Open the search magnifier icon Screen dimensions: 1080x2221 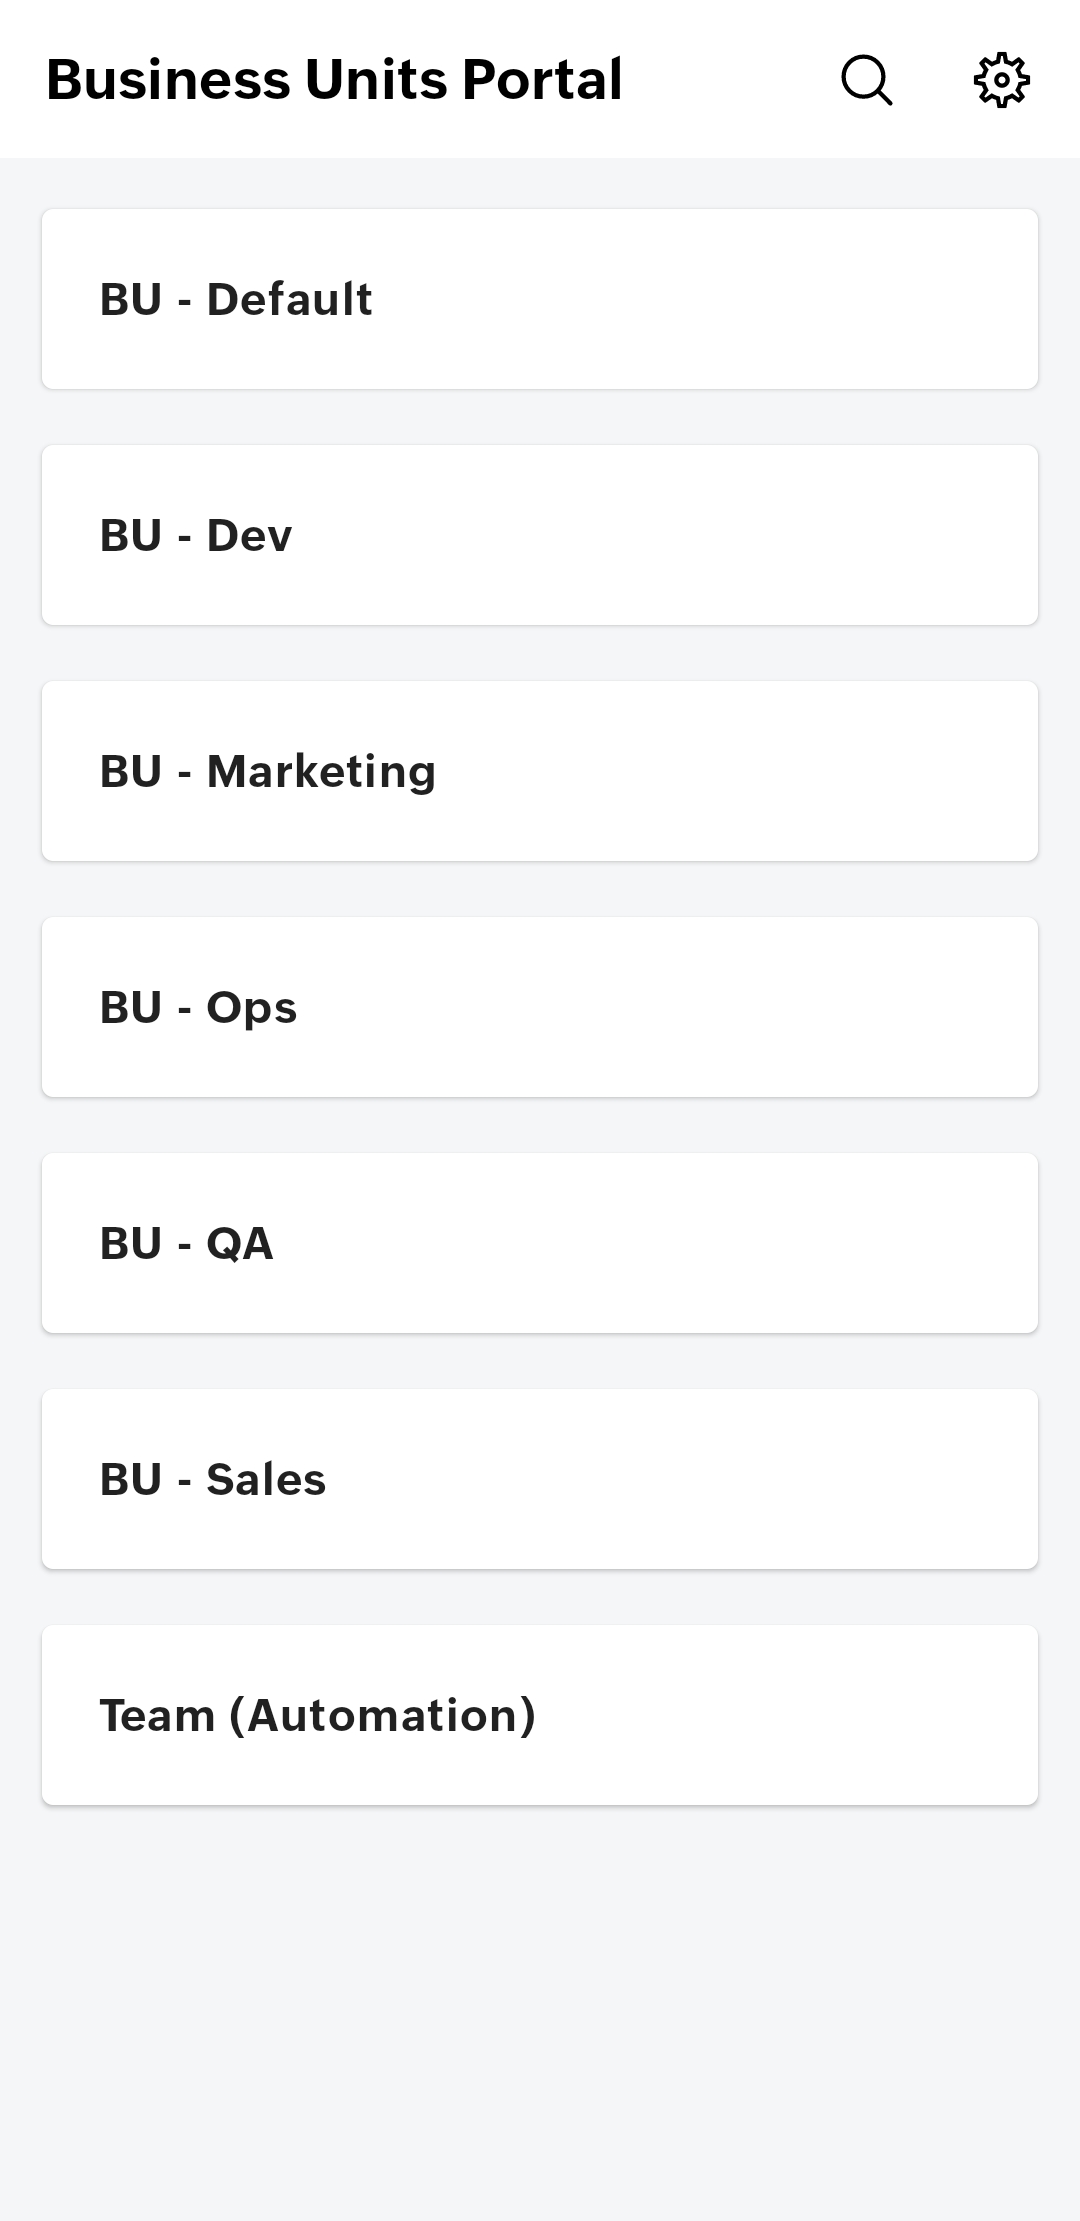866,80
